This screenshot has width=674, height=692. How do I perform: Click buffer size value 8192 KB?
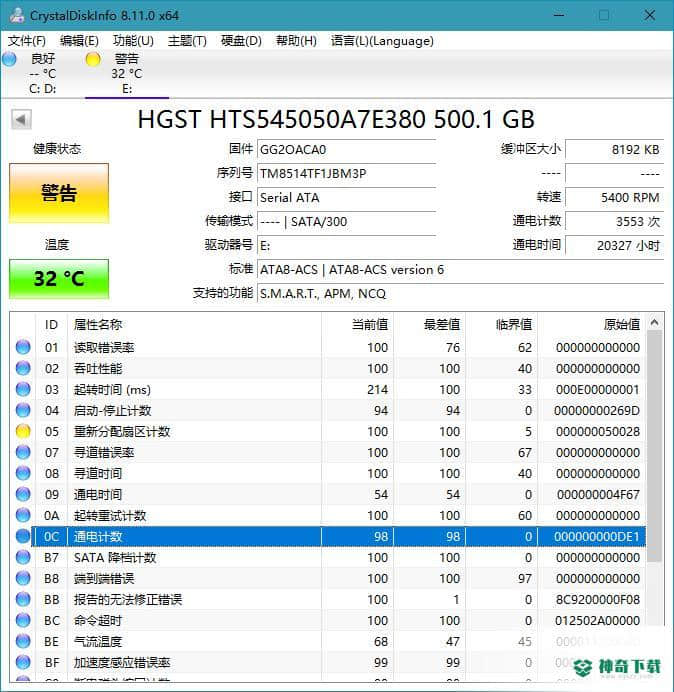pos(614,150)
